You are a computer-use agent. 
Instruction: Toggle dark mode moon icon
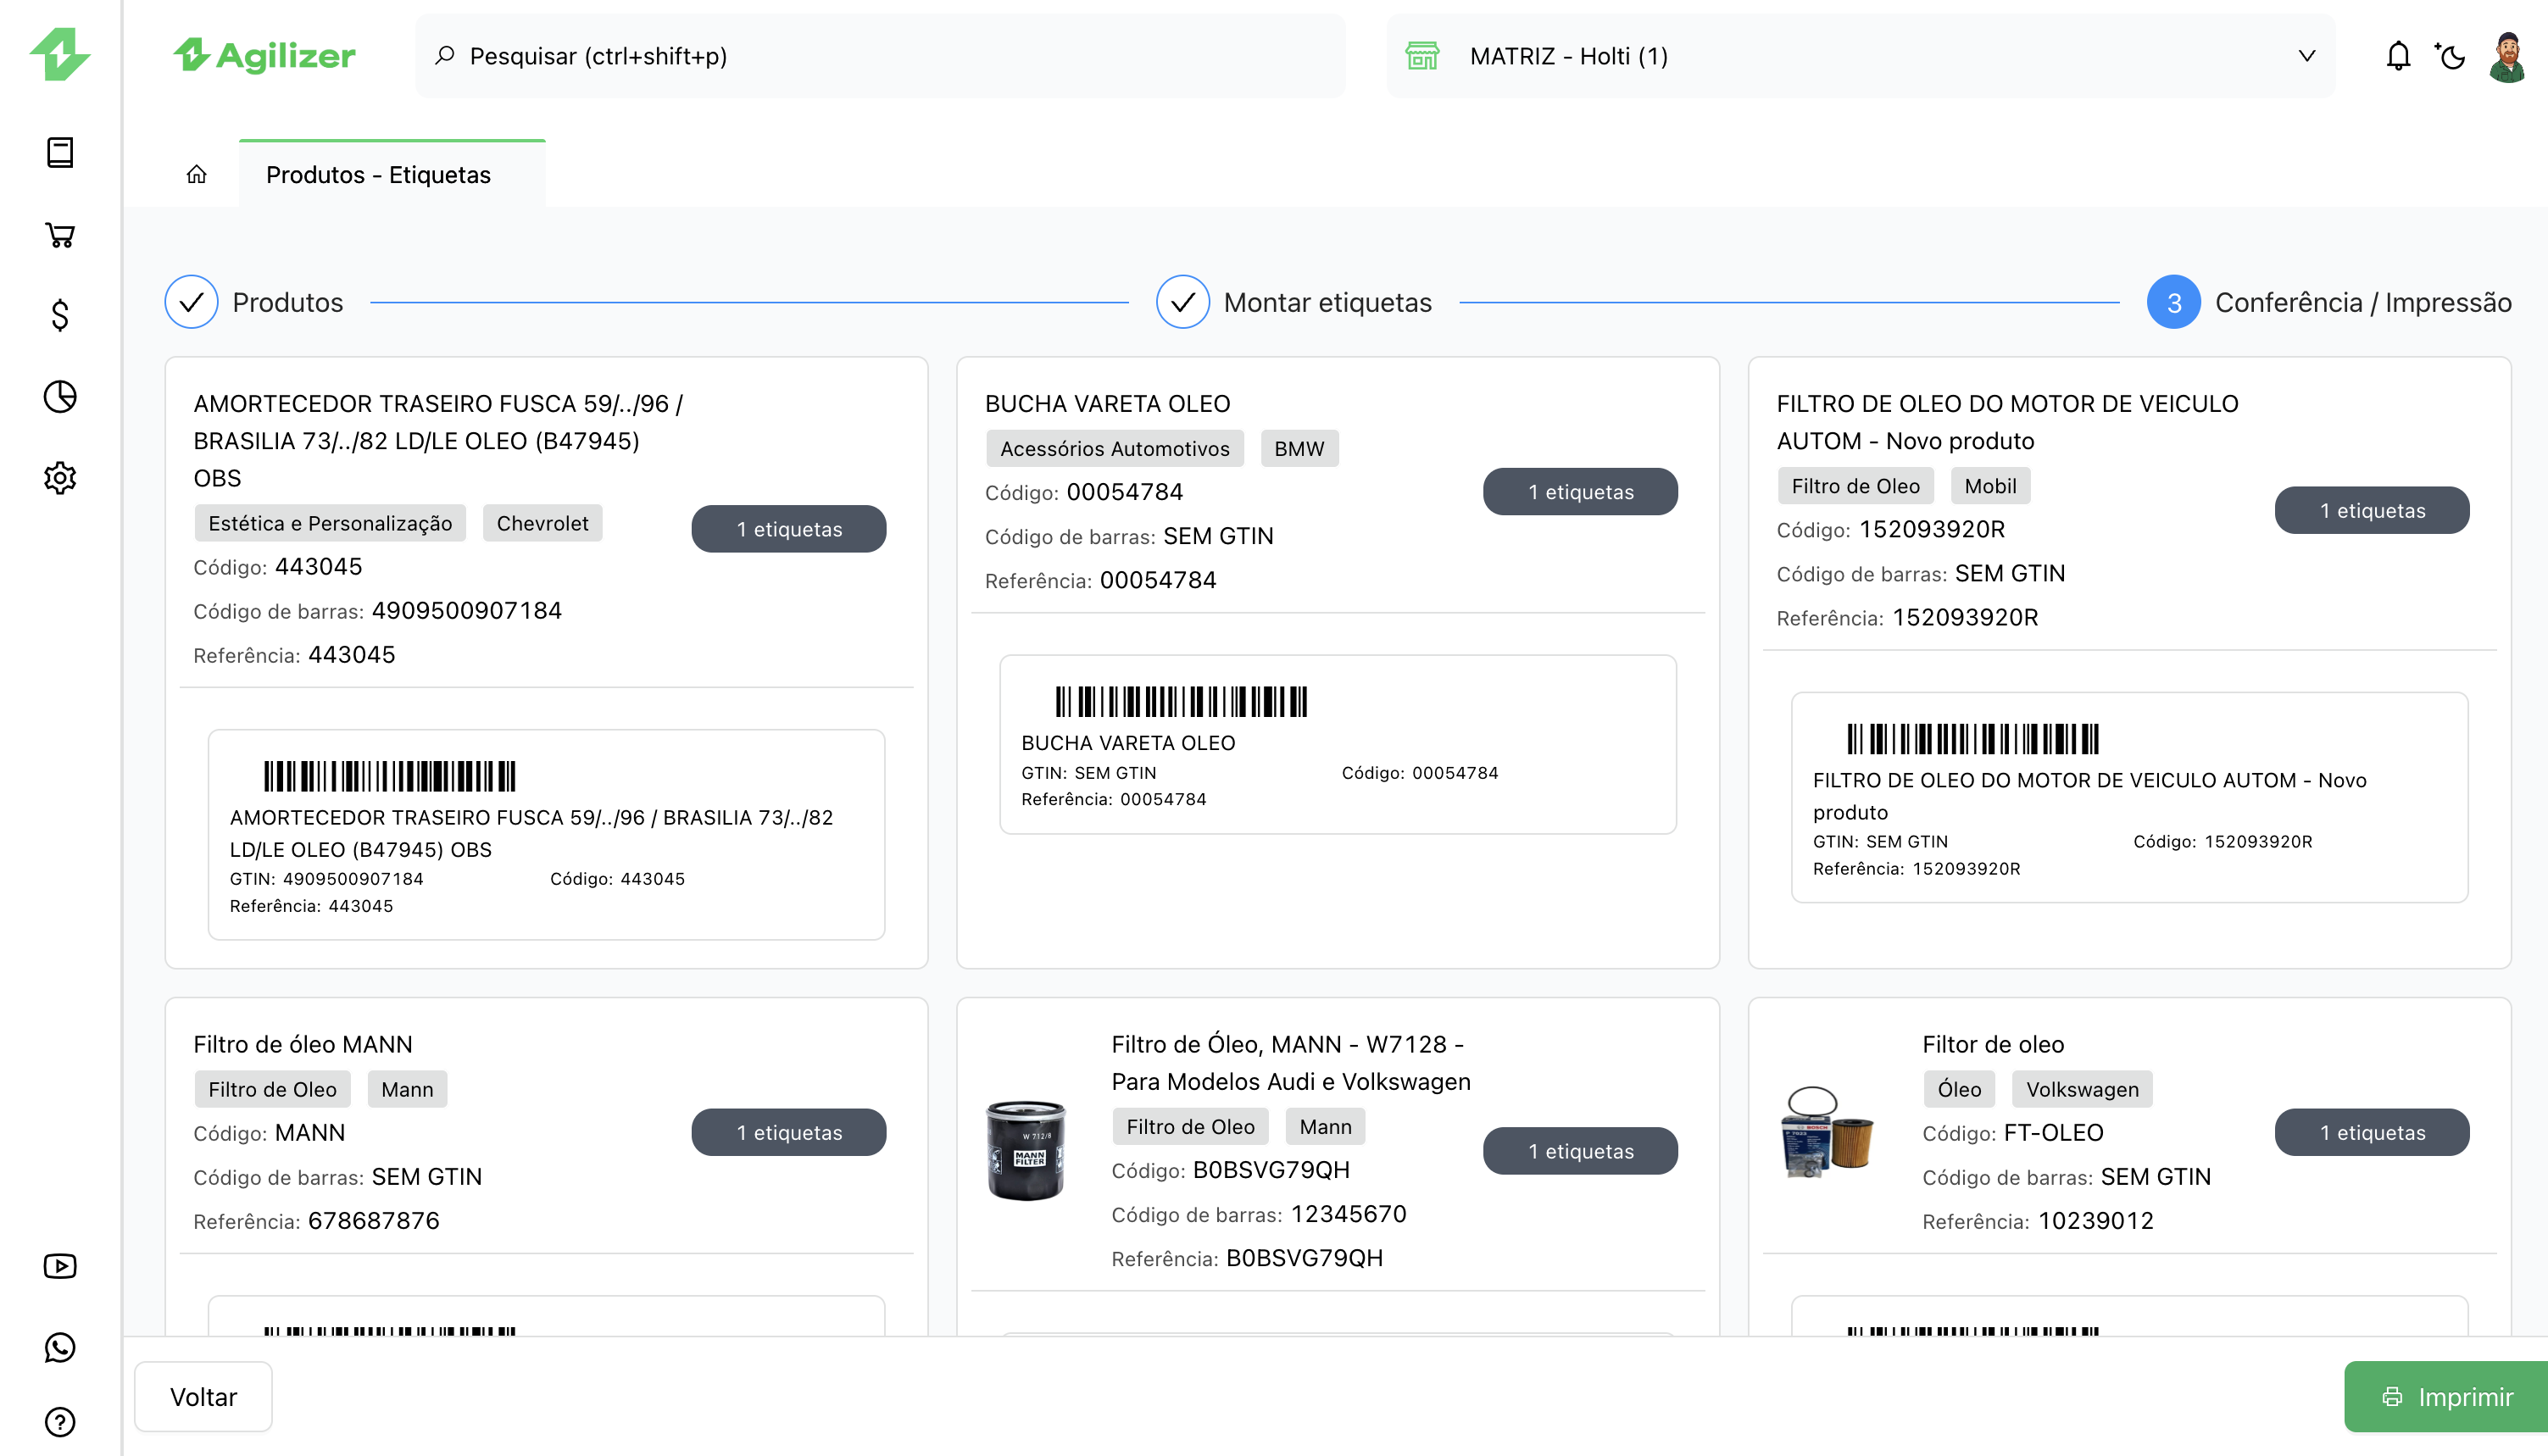pos(2451,55)
